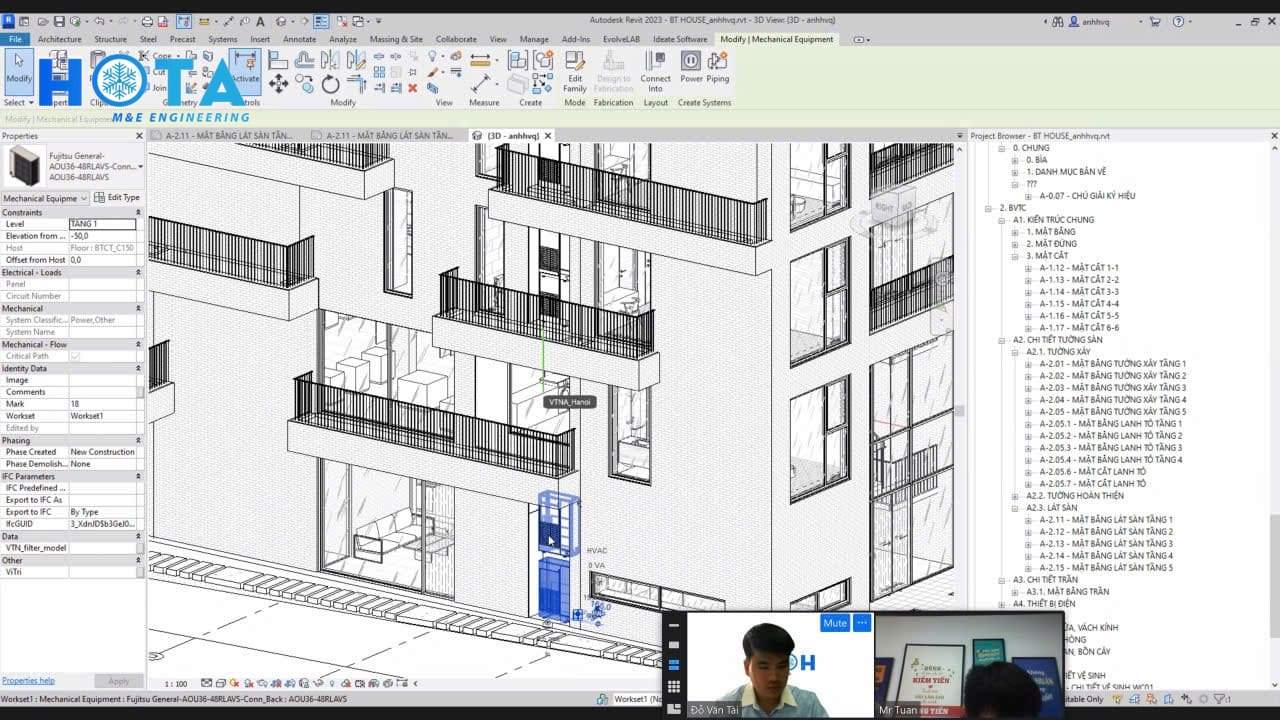Collapse the IFC Parameters section
This screenshot has height=720, width=1280.
139,476
